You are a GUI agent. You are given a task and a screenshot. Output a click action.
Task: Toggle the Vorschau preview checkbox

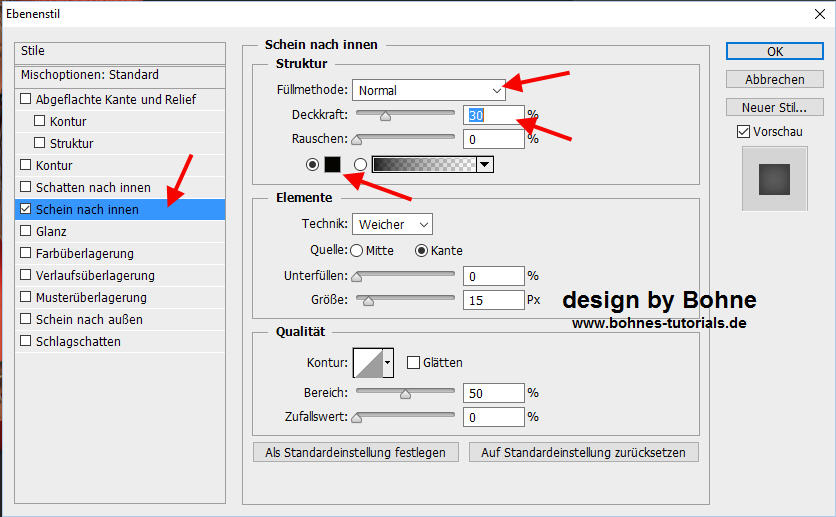tap(743, 131)
